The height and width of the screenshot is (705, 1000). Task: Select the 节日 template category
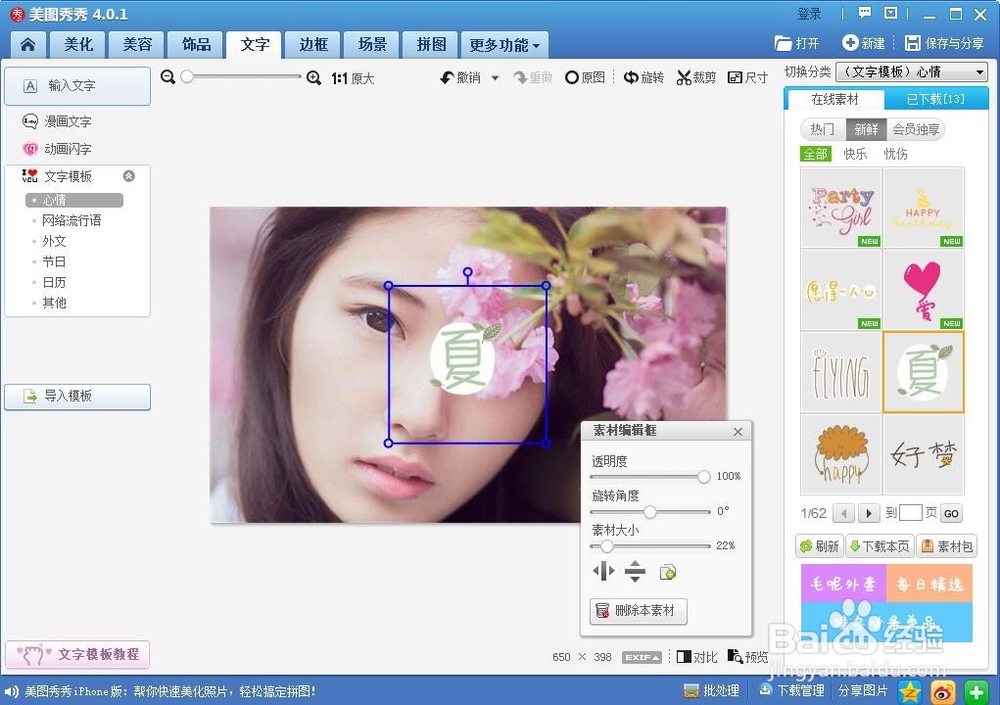[53, 262]
